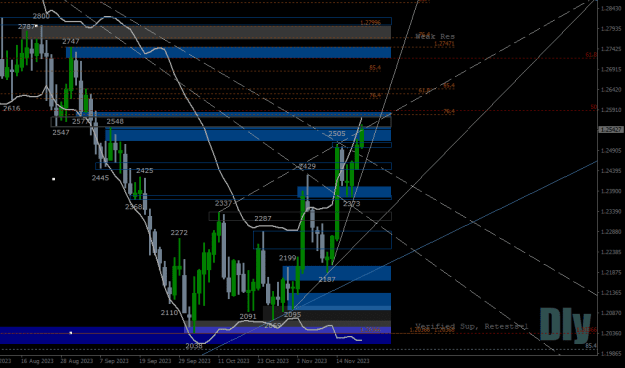Select the 28 Aug 2023 date marker
625x368 pixels.
click(x=77, y=361)
